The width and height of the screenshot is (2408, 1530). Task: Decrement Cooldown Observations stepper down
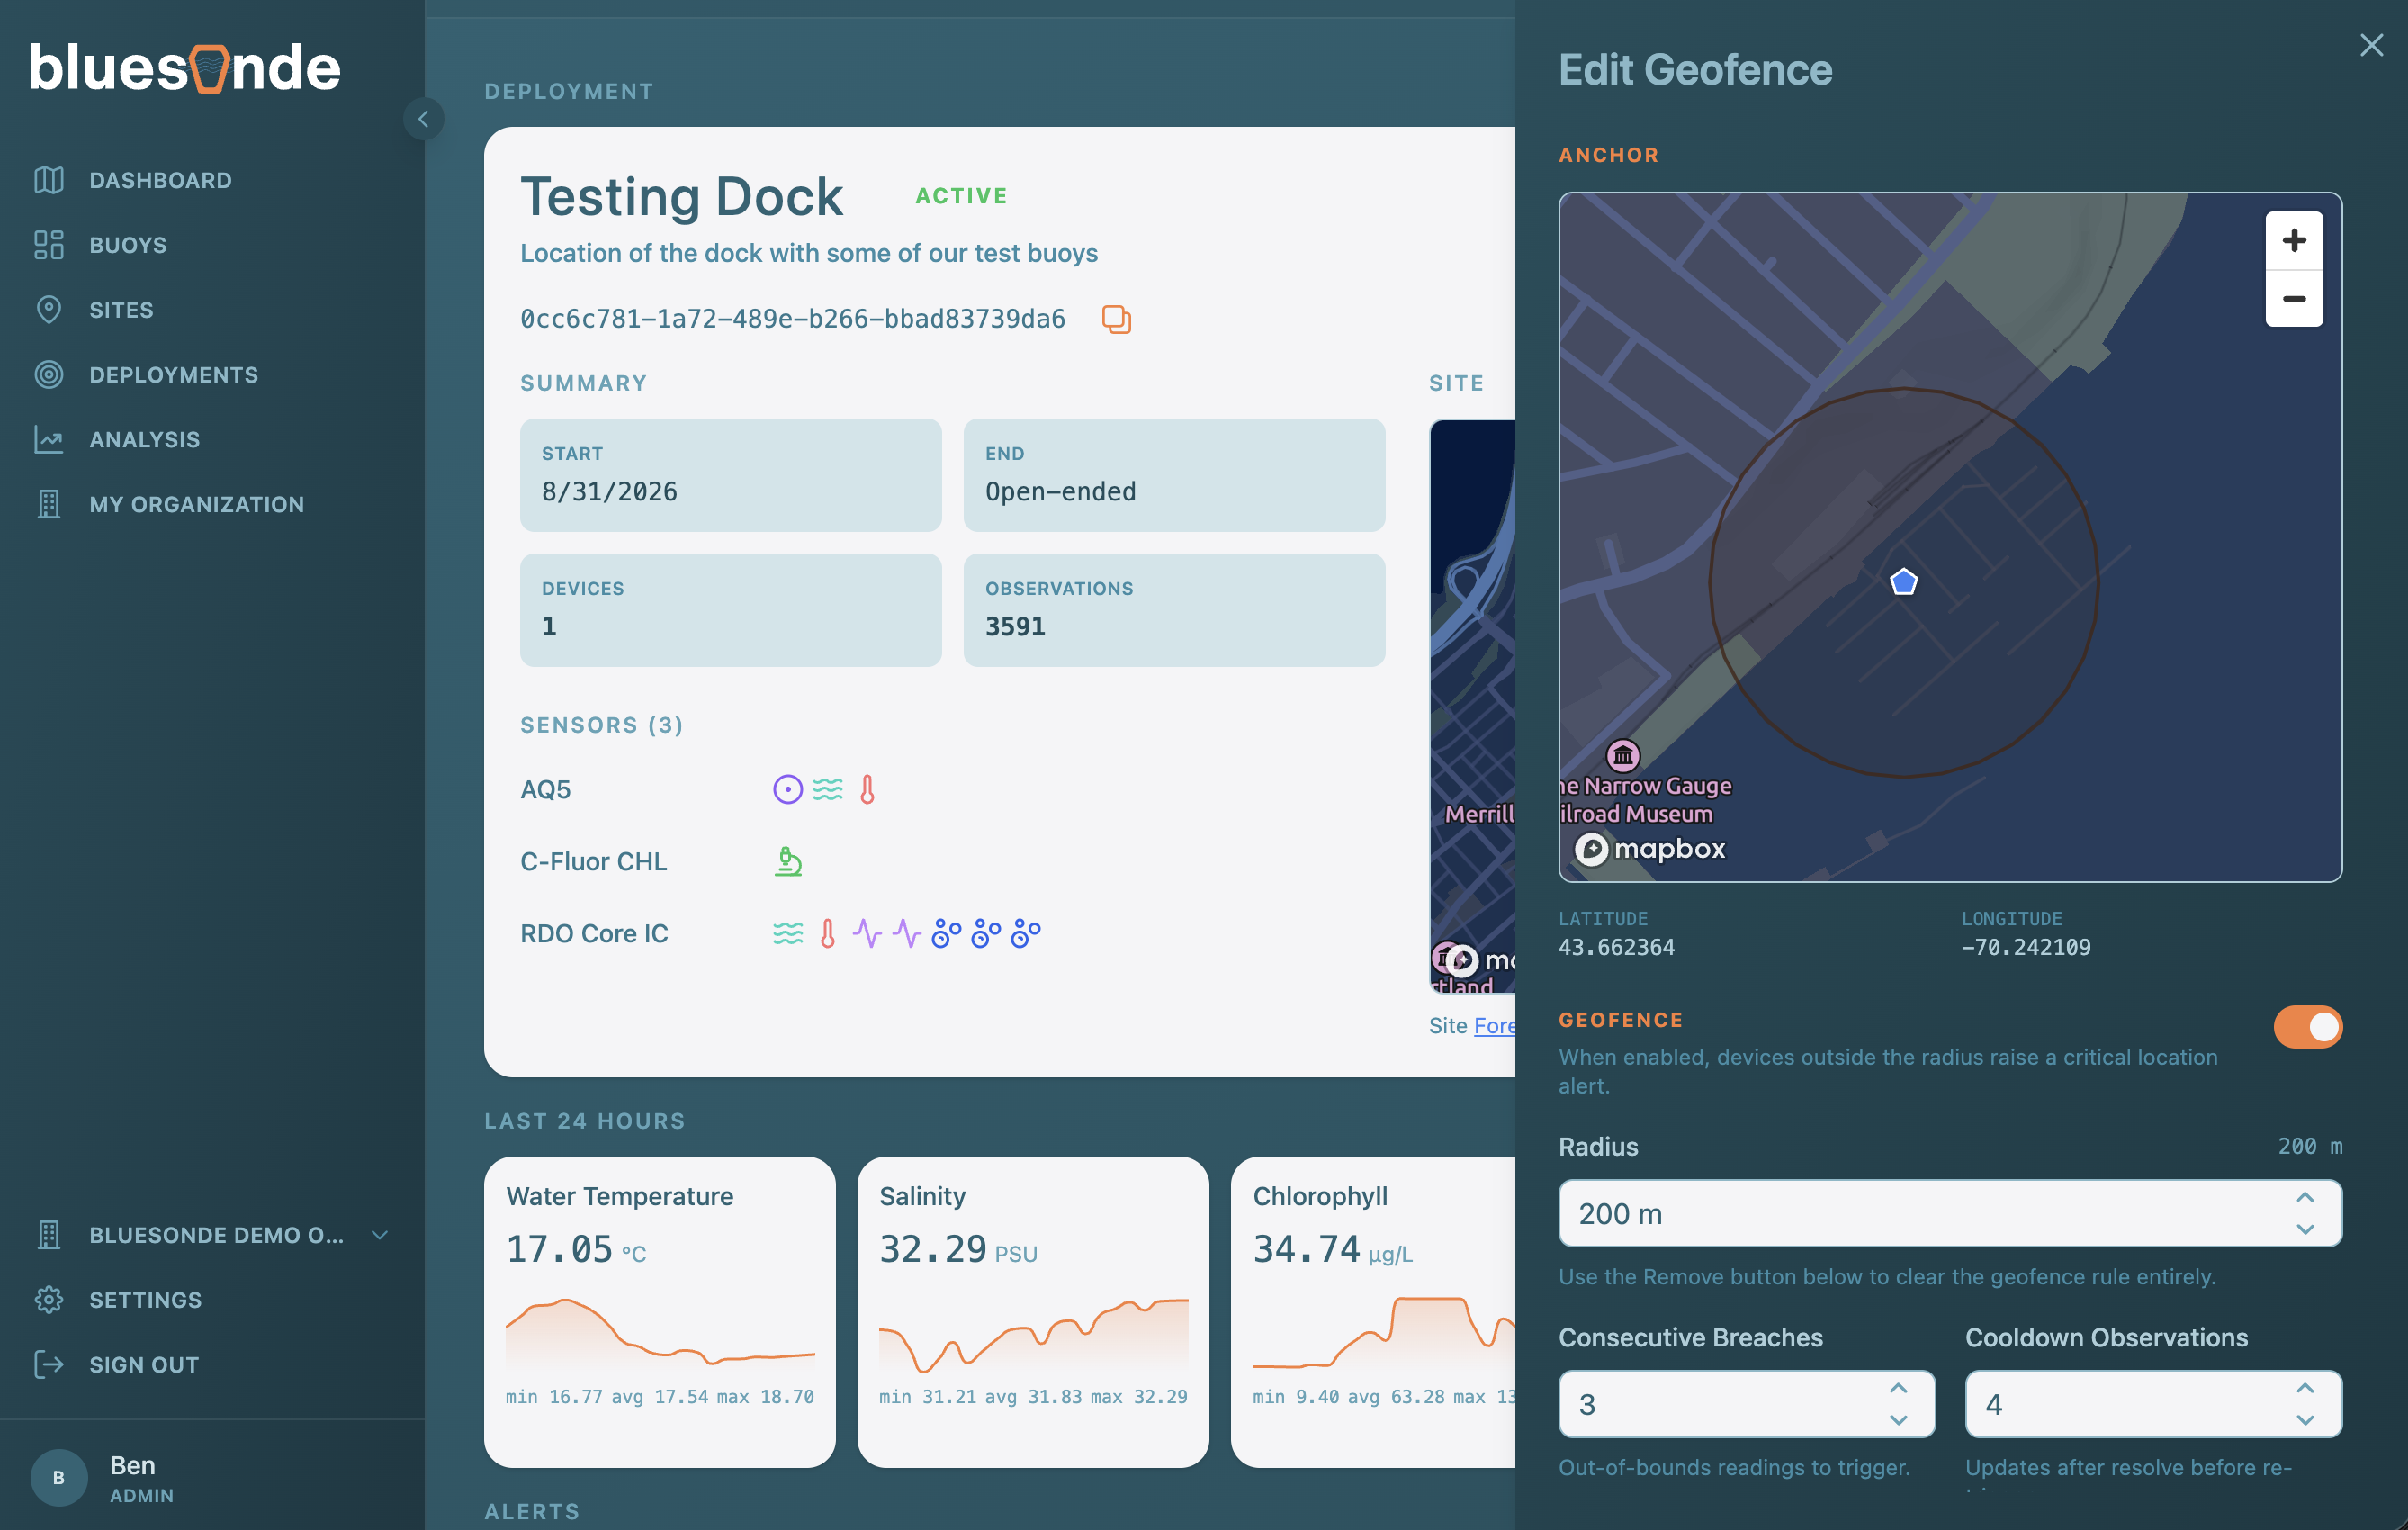[2305, 1420]
